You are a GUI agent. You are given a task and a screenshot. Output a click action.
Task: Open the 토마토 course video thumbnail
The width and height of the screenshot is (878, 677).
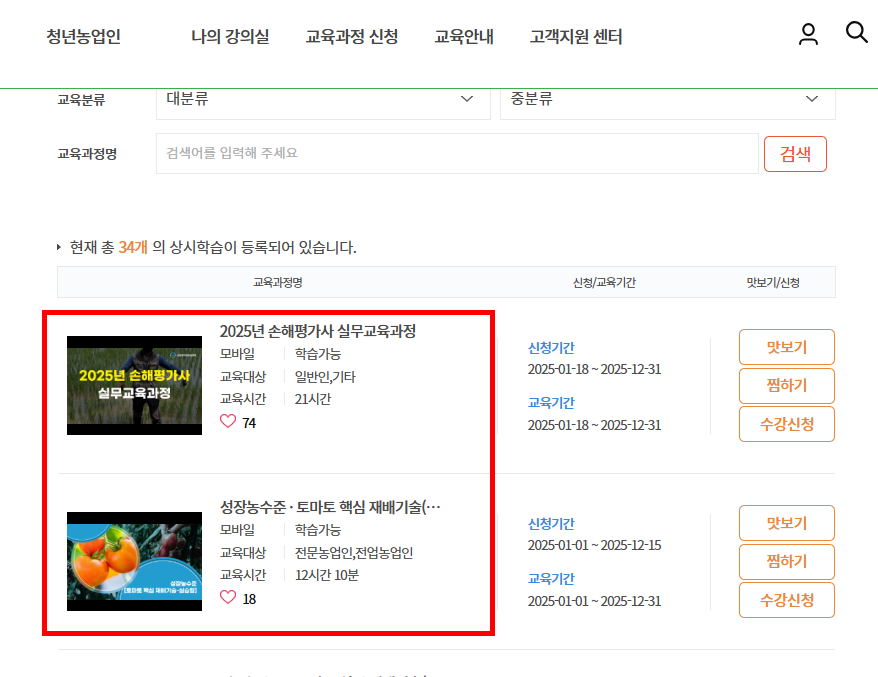point(134,560)
